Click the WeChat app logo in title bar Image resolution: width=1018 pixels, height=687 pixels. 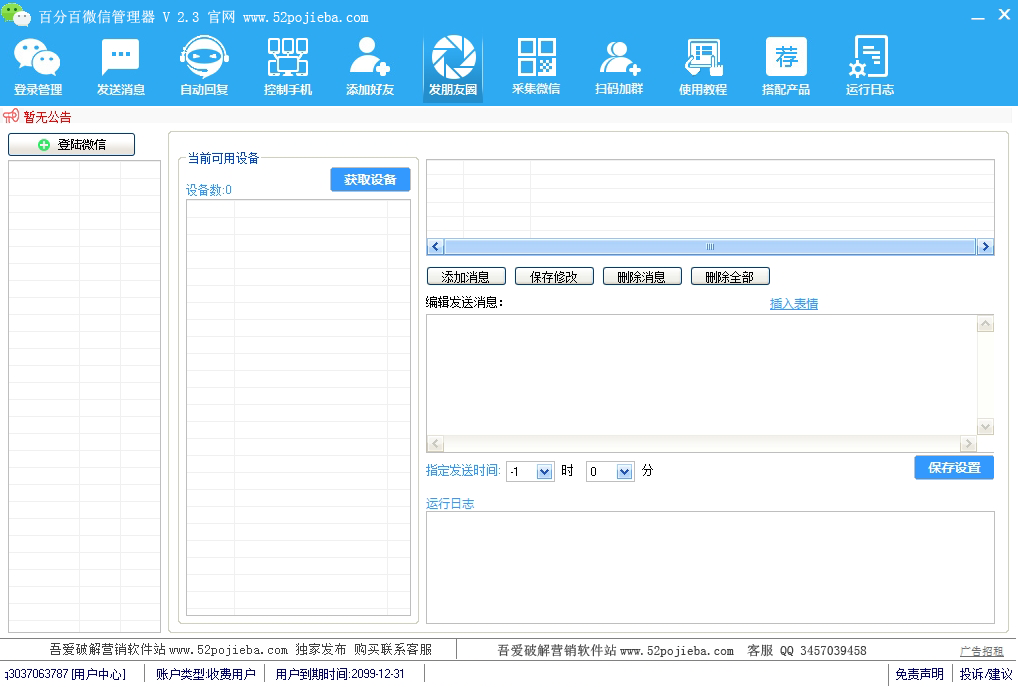point(16,14)
